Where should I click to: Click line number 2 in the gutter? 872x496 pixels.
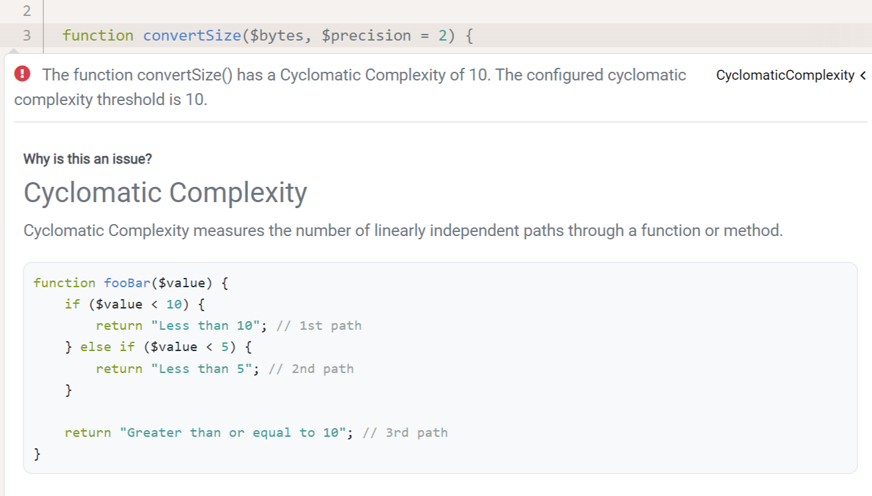pos(26,11)
